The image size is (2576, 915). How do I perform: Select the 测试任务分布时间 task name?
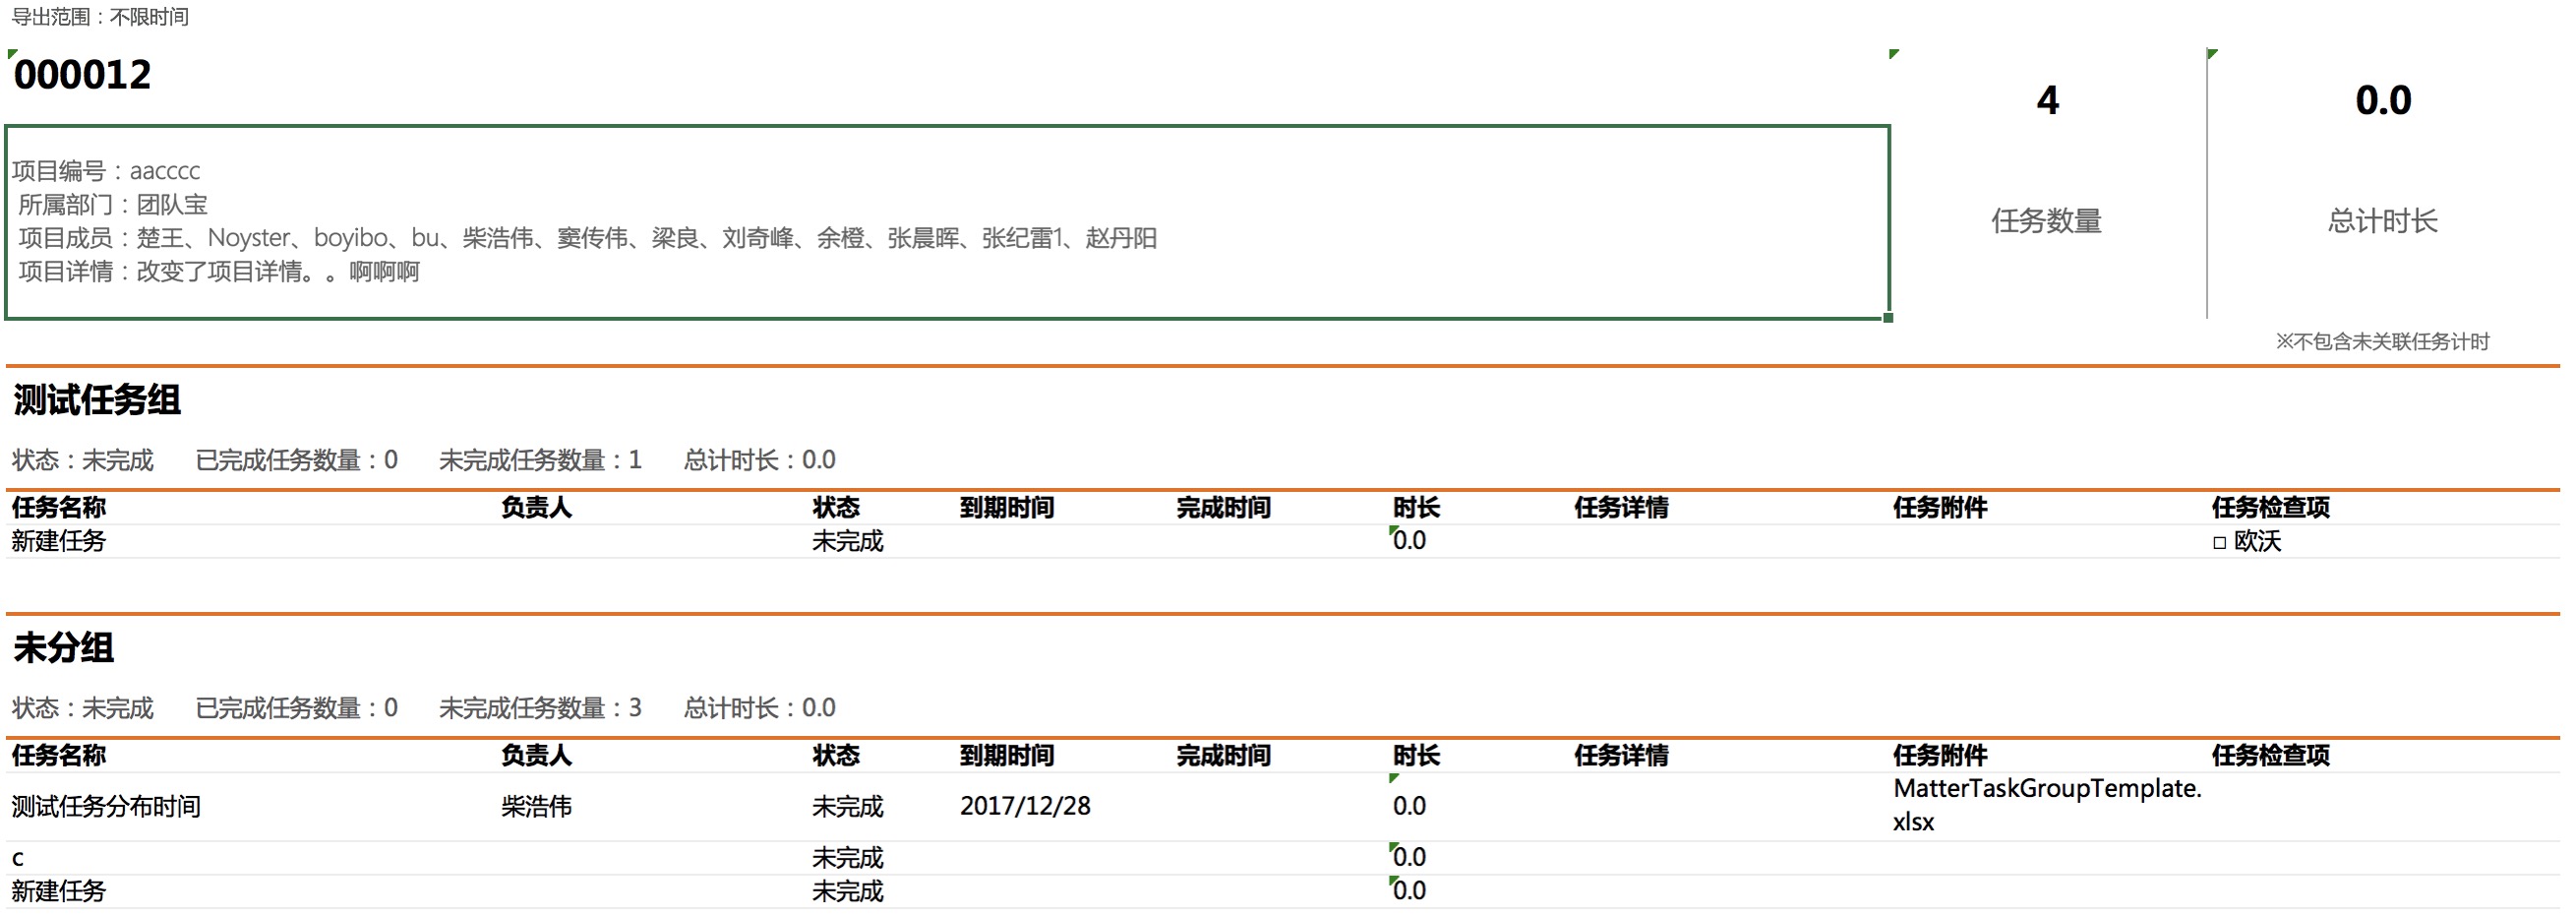pyautogui.click(x=105, y=806)
